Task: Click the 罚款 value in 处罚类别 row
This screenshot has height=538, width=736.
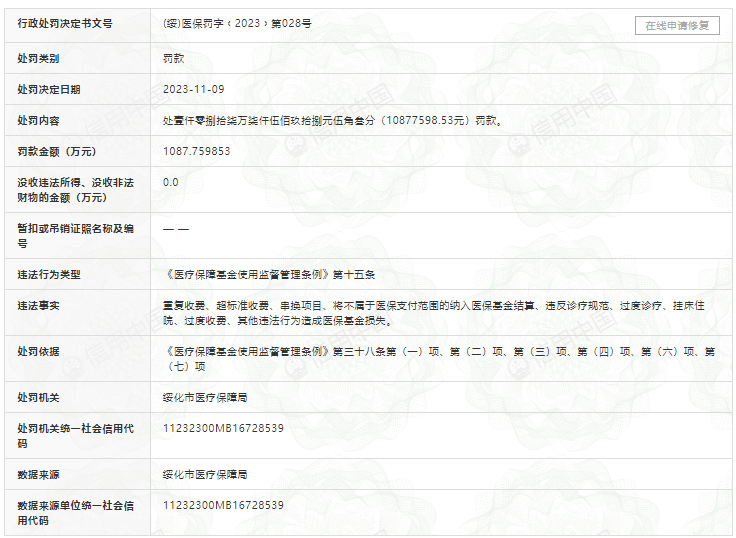Action: coord(174,58)
